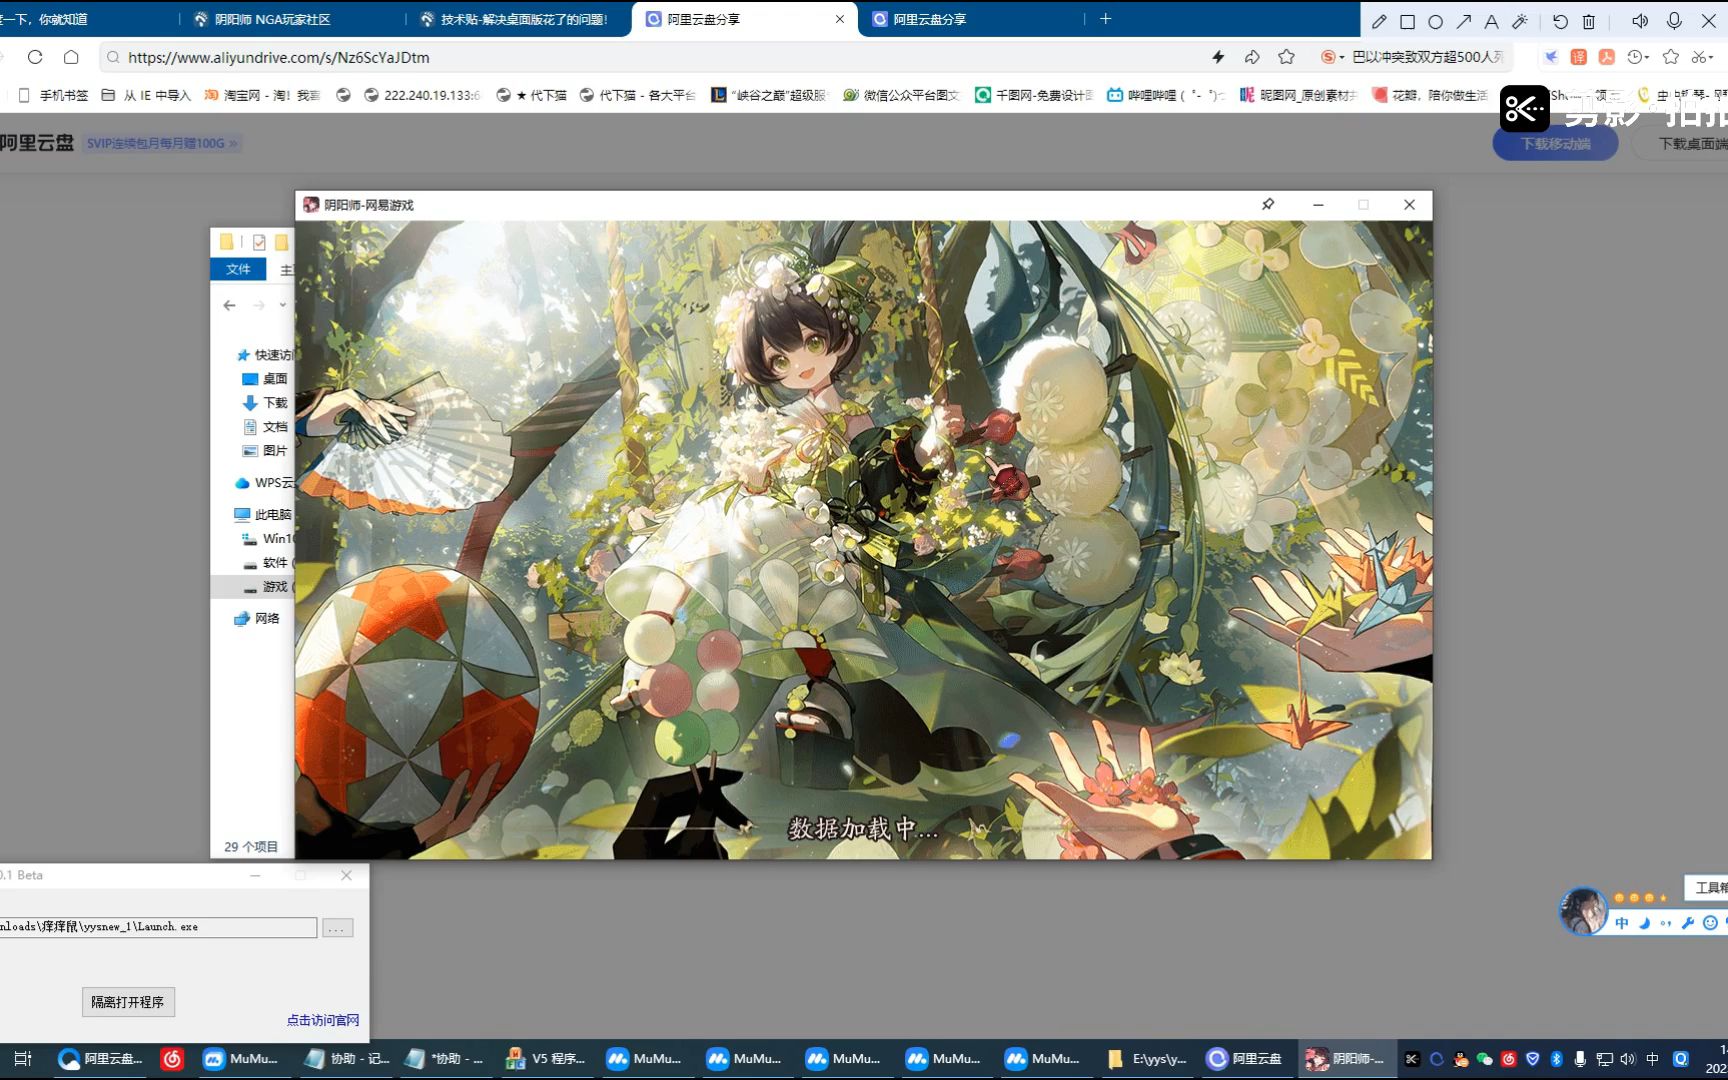Toggle system speaker recording icon

[x=1640, y=21]
